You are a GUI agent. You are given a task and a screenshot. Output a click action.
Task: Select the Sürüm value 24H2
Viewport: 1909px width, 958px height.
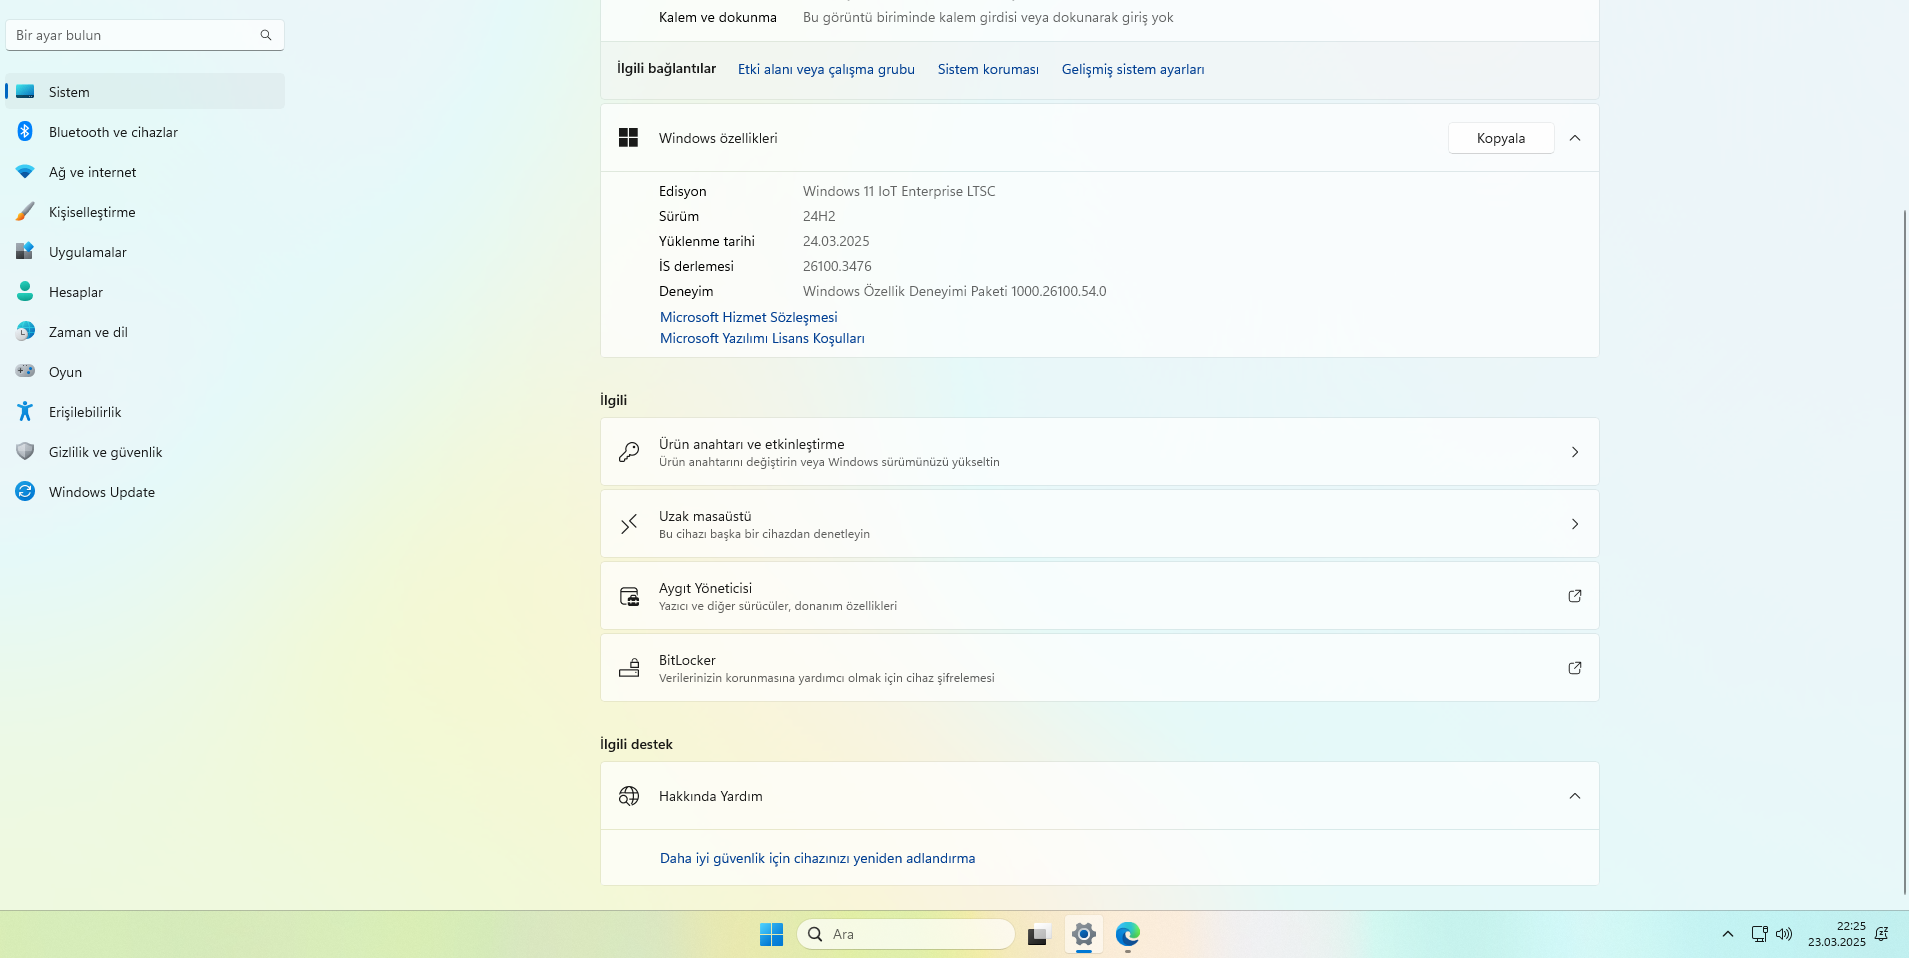[x=819, y=216]
